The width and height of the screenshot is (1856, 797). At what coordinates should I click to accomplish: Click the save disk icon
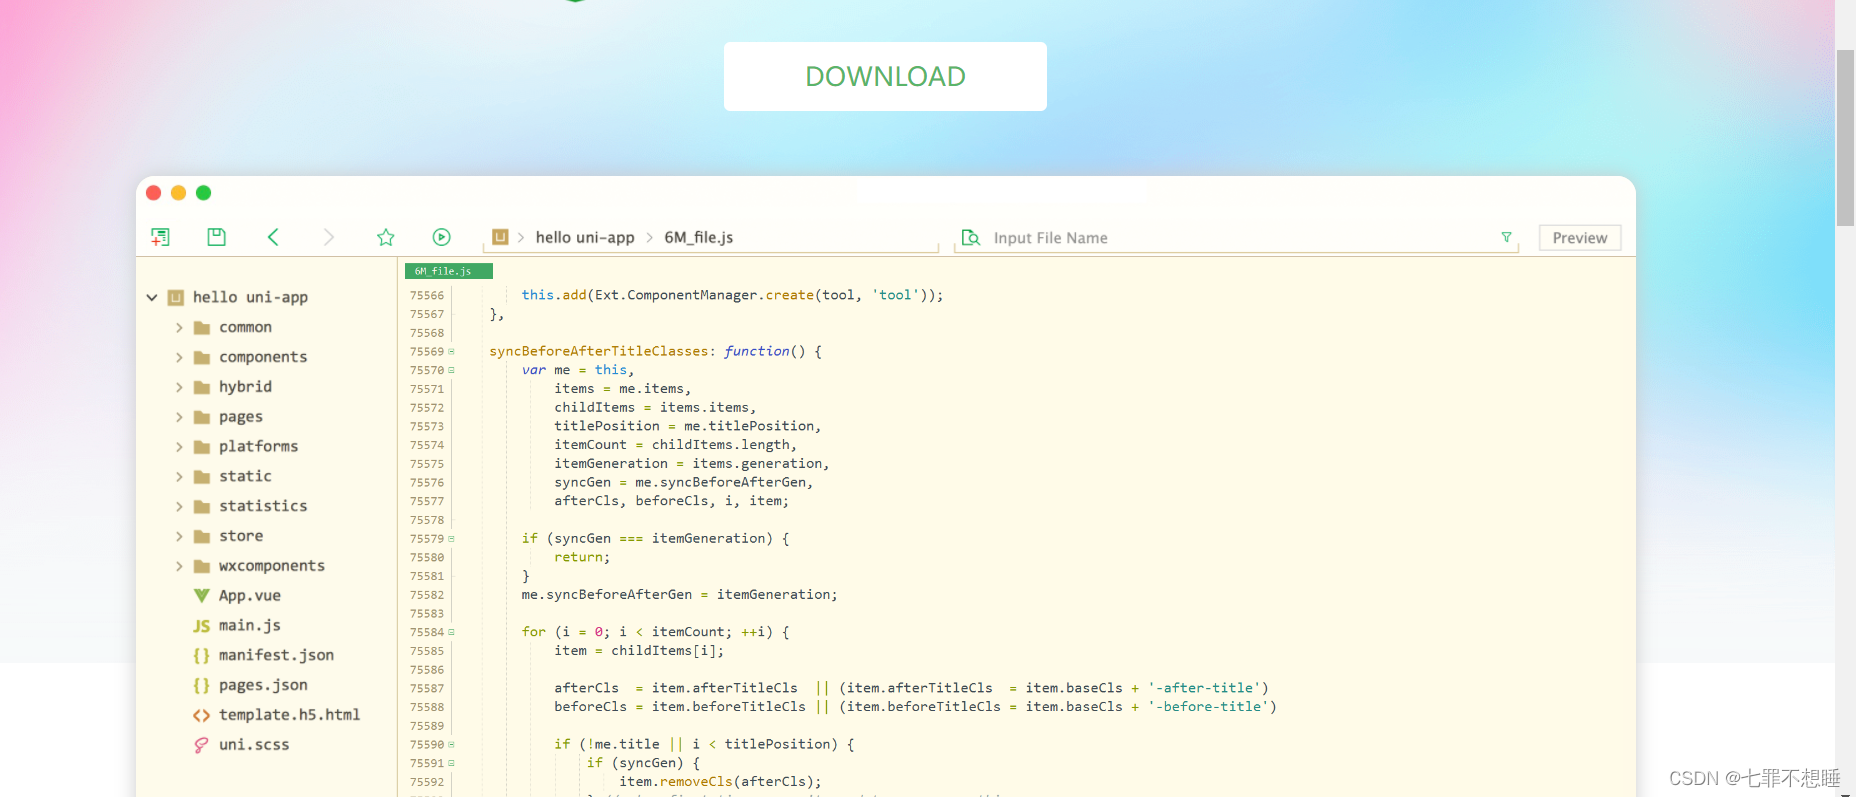pos(216,237)
